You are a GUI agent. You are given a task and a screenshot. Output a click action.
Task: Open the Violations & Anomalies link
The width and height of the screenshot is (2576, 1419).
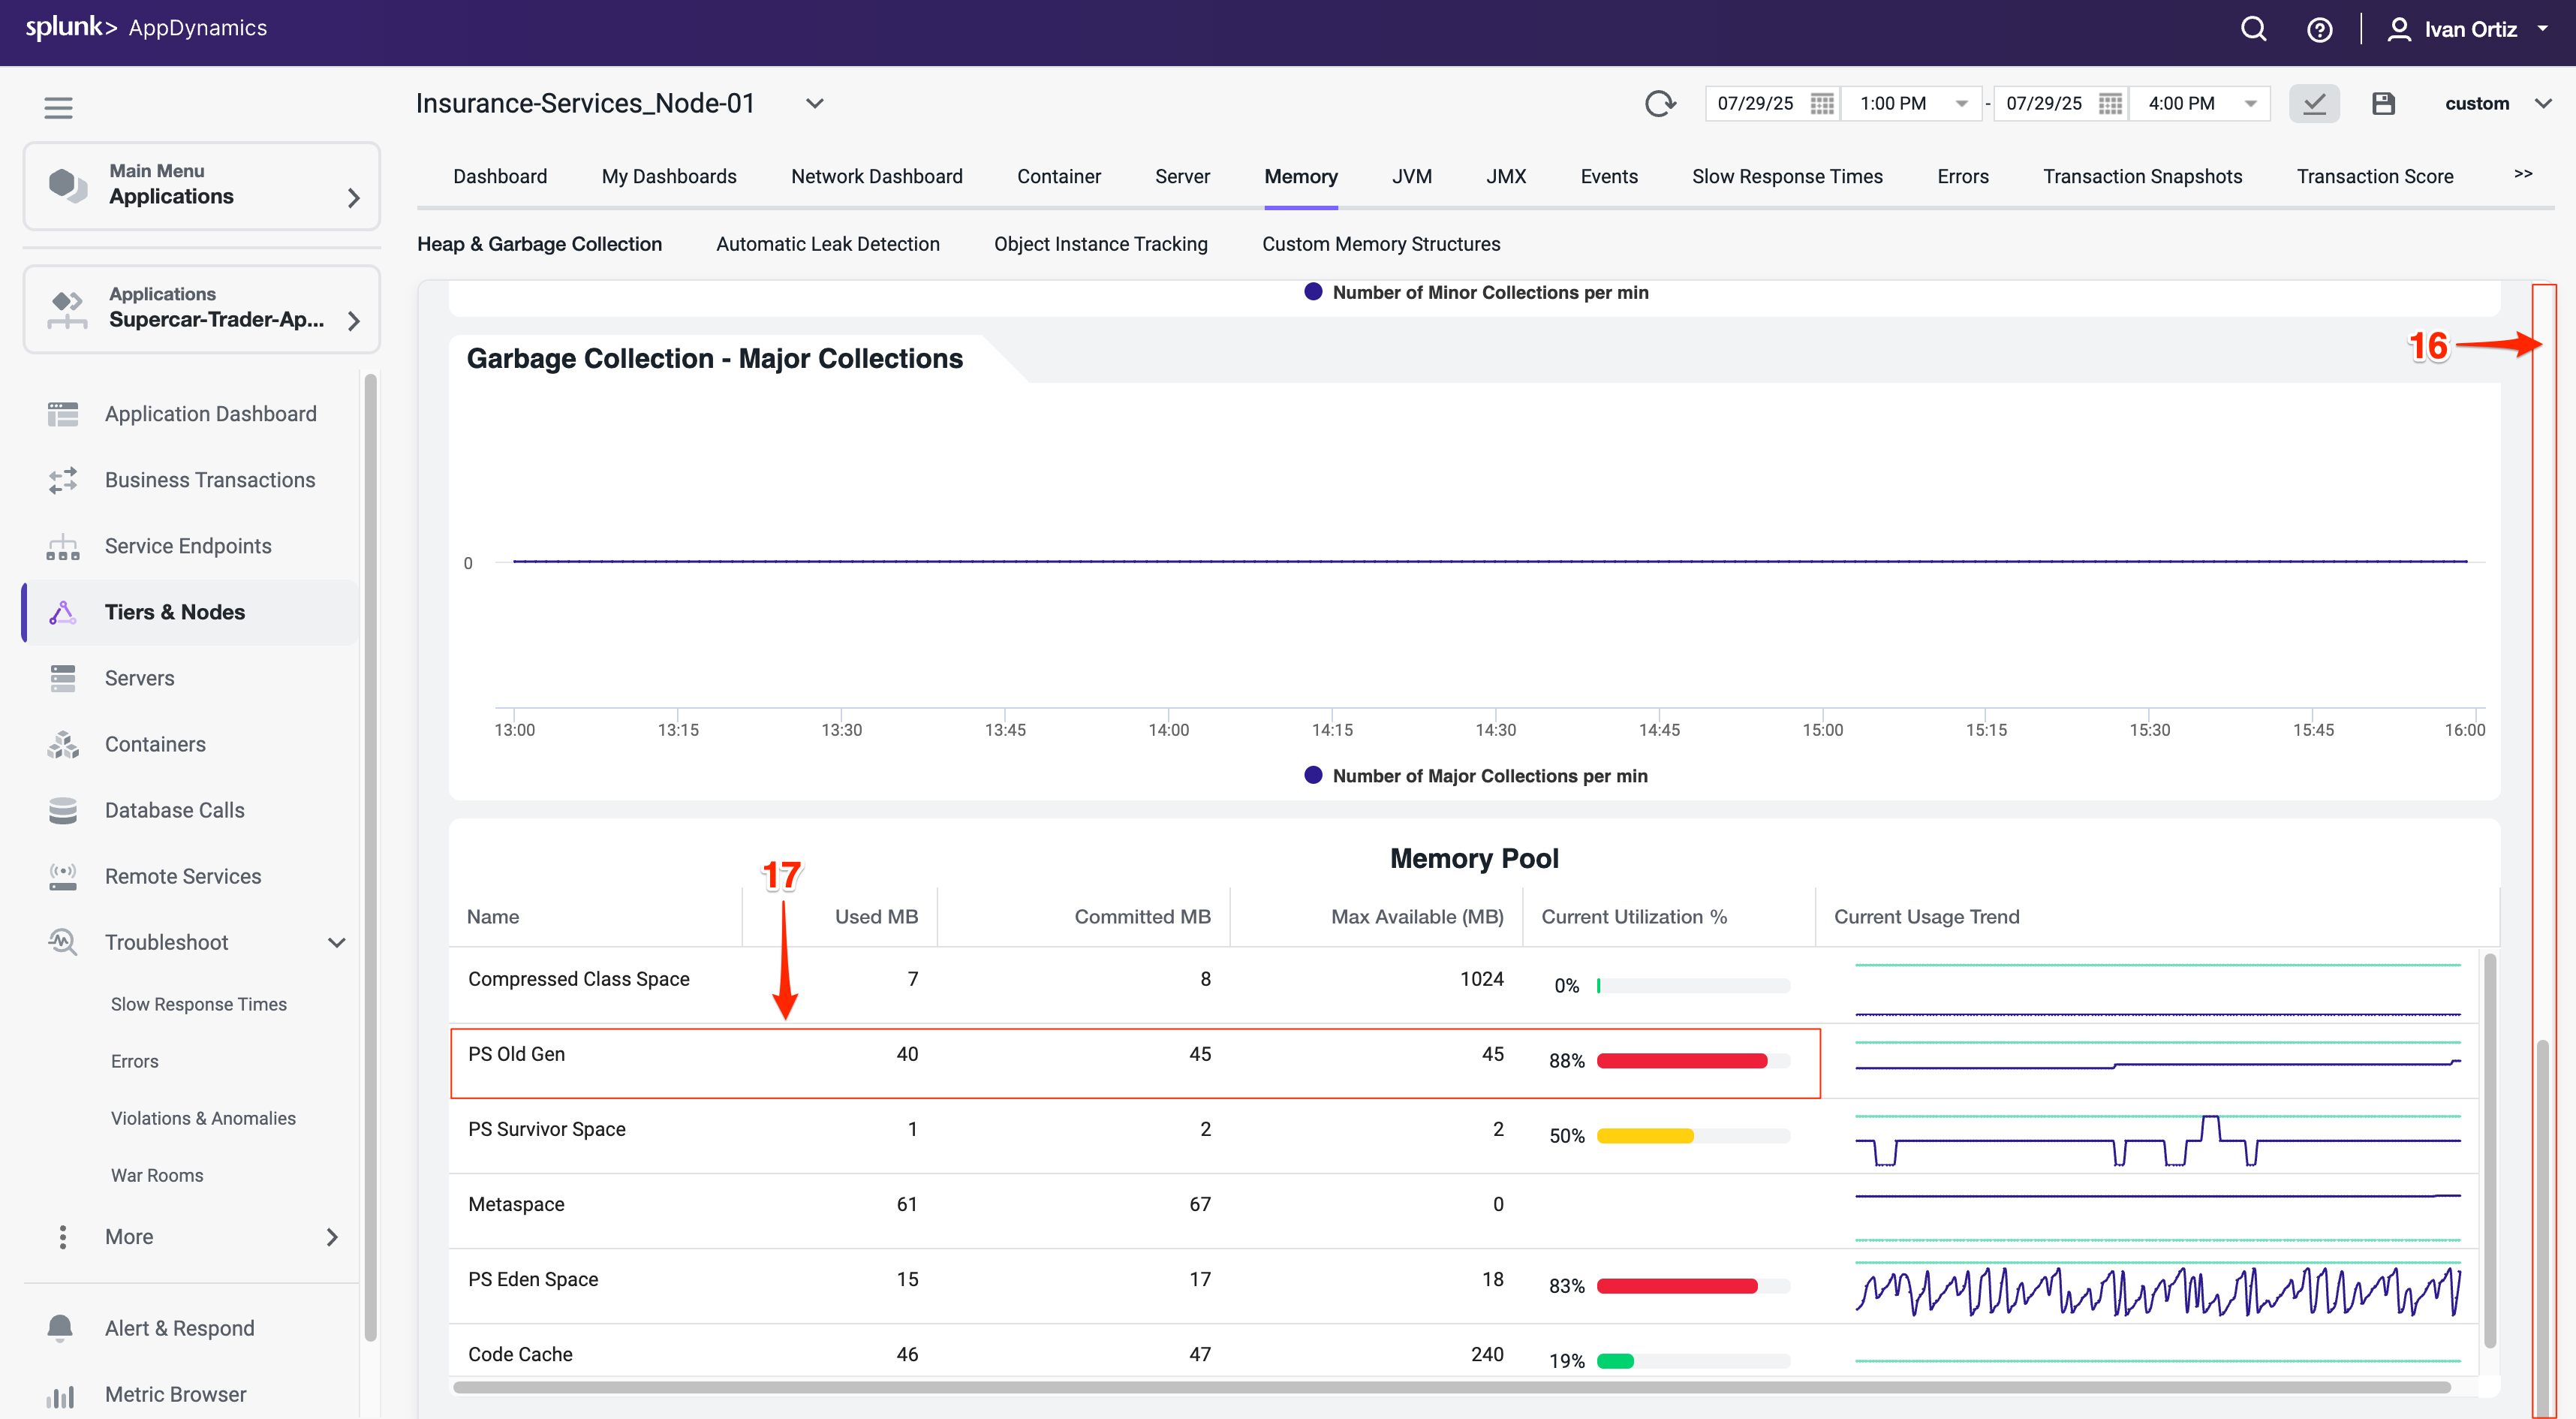pyautogui.click(x=203, y=1118)
